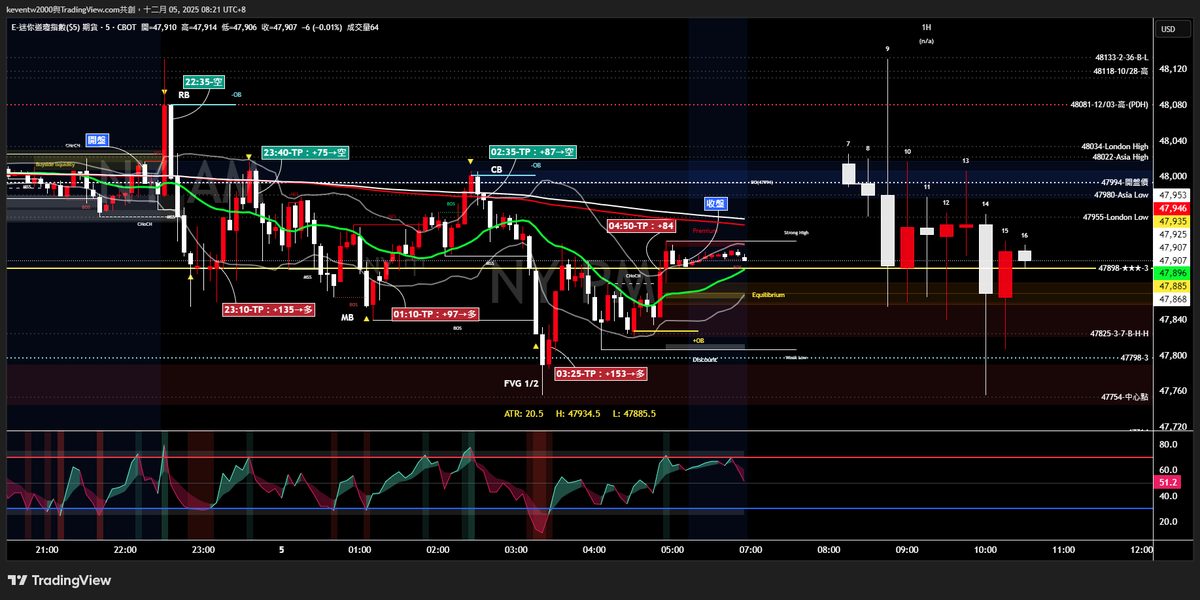Click the 07:00 time axis label
1200x600 pixels.
coord(750,550)
